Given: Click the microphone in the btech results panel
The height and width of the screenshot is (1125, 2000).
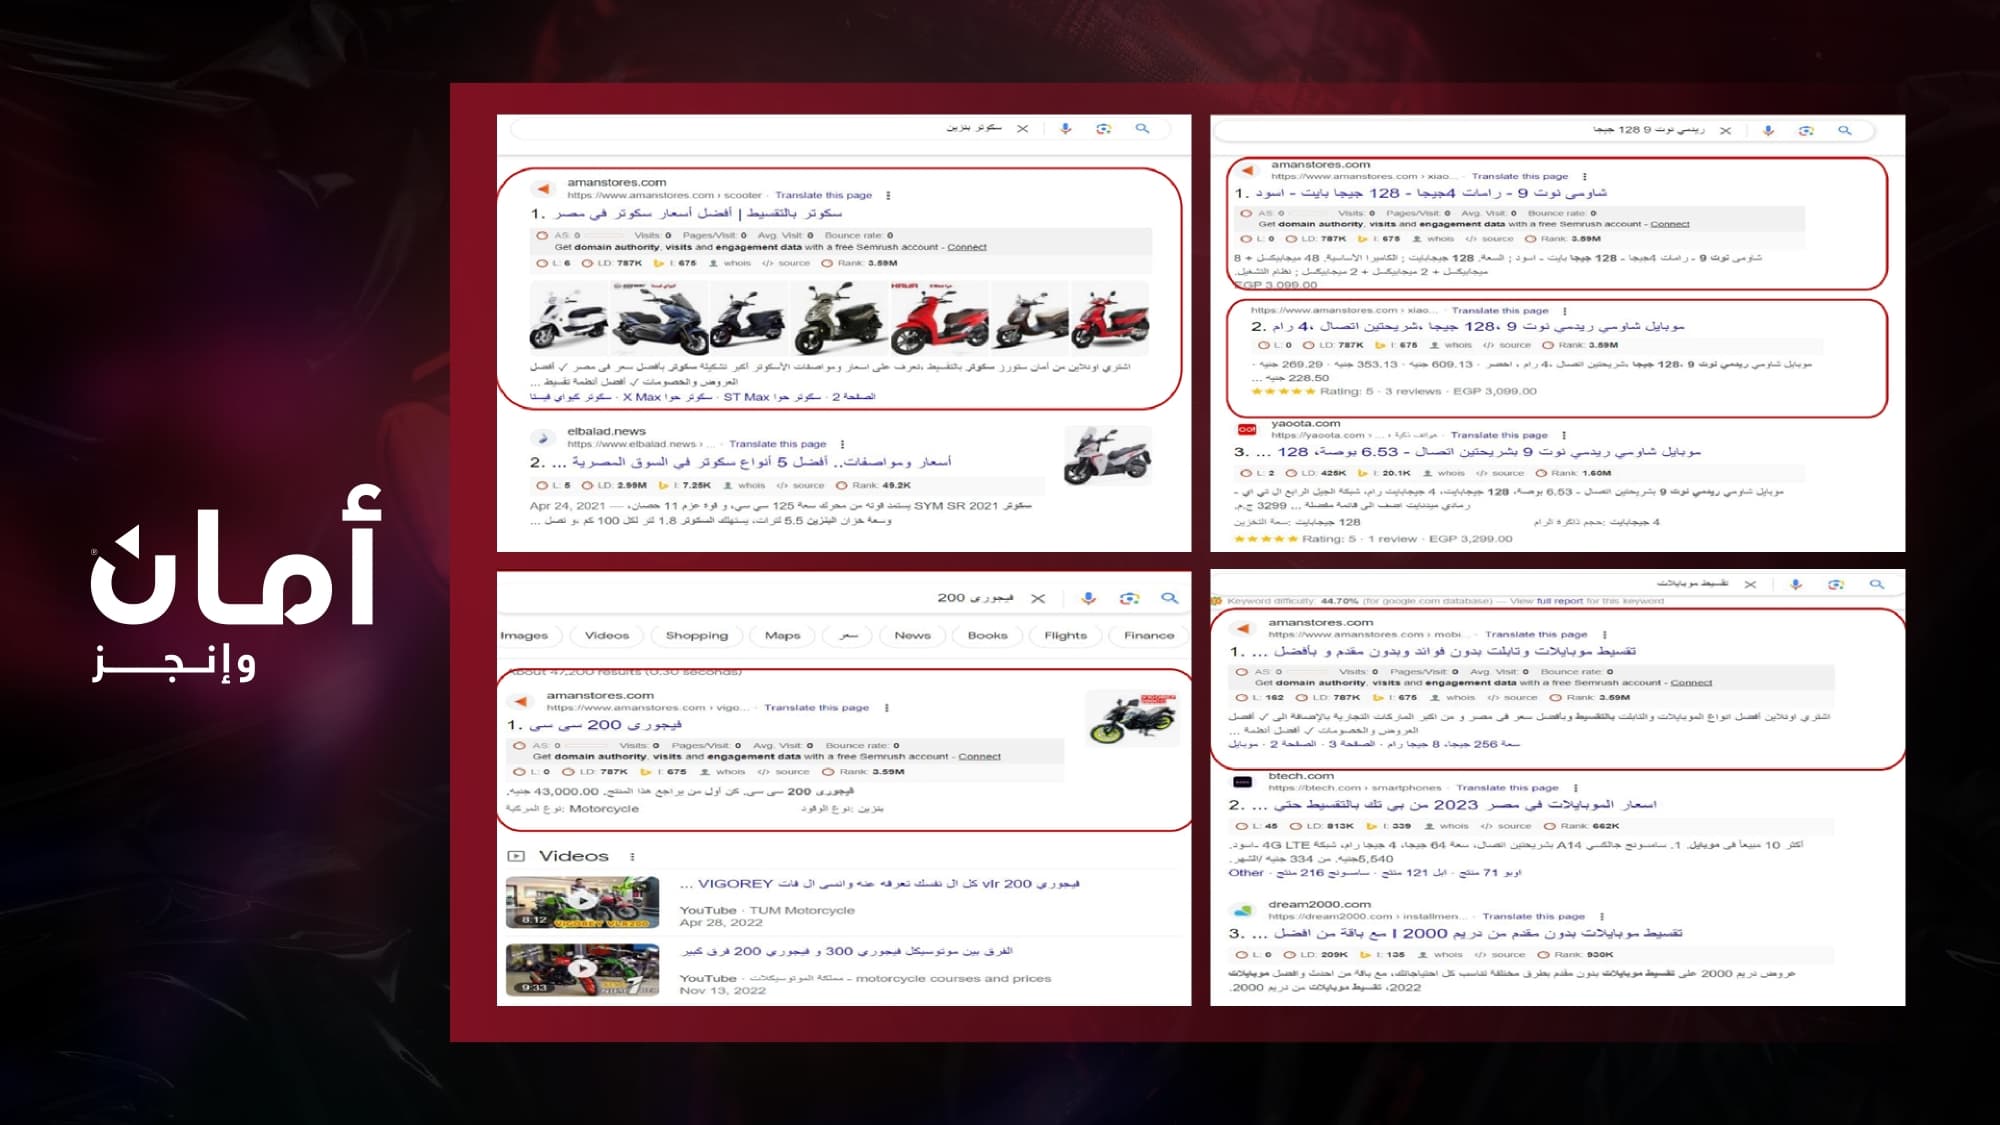Looking at the screenshot, I should pyautogui.click(x=1796, y=584).
